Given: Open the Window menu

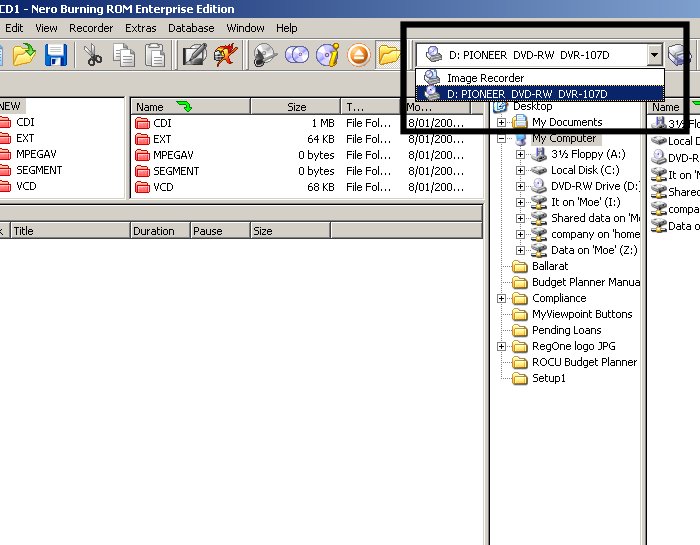Looking at the screenshot, I should pos(245,28).
